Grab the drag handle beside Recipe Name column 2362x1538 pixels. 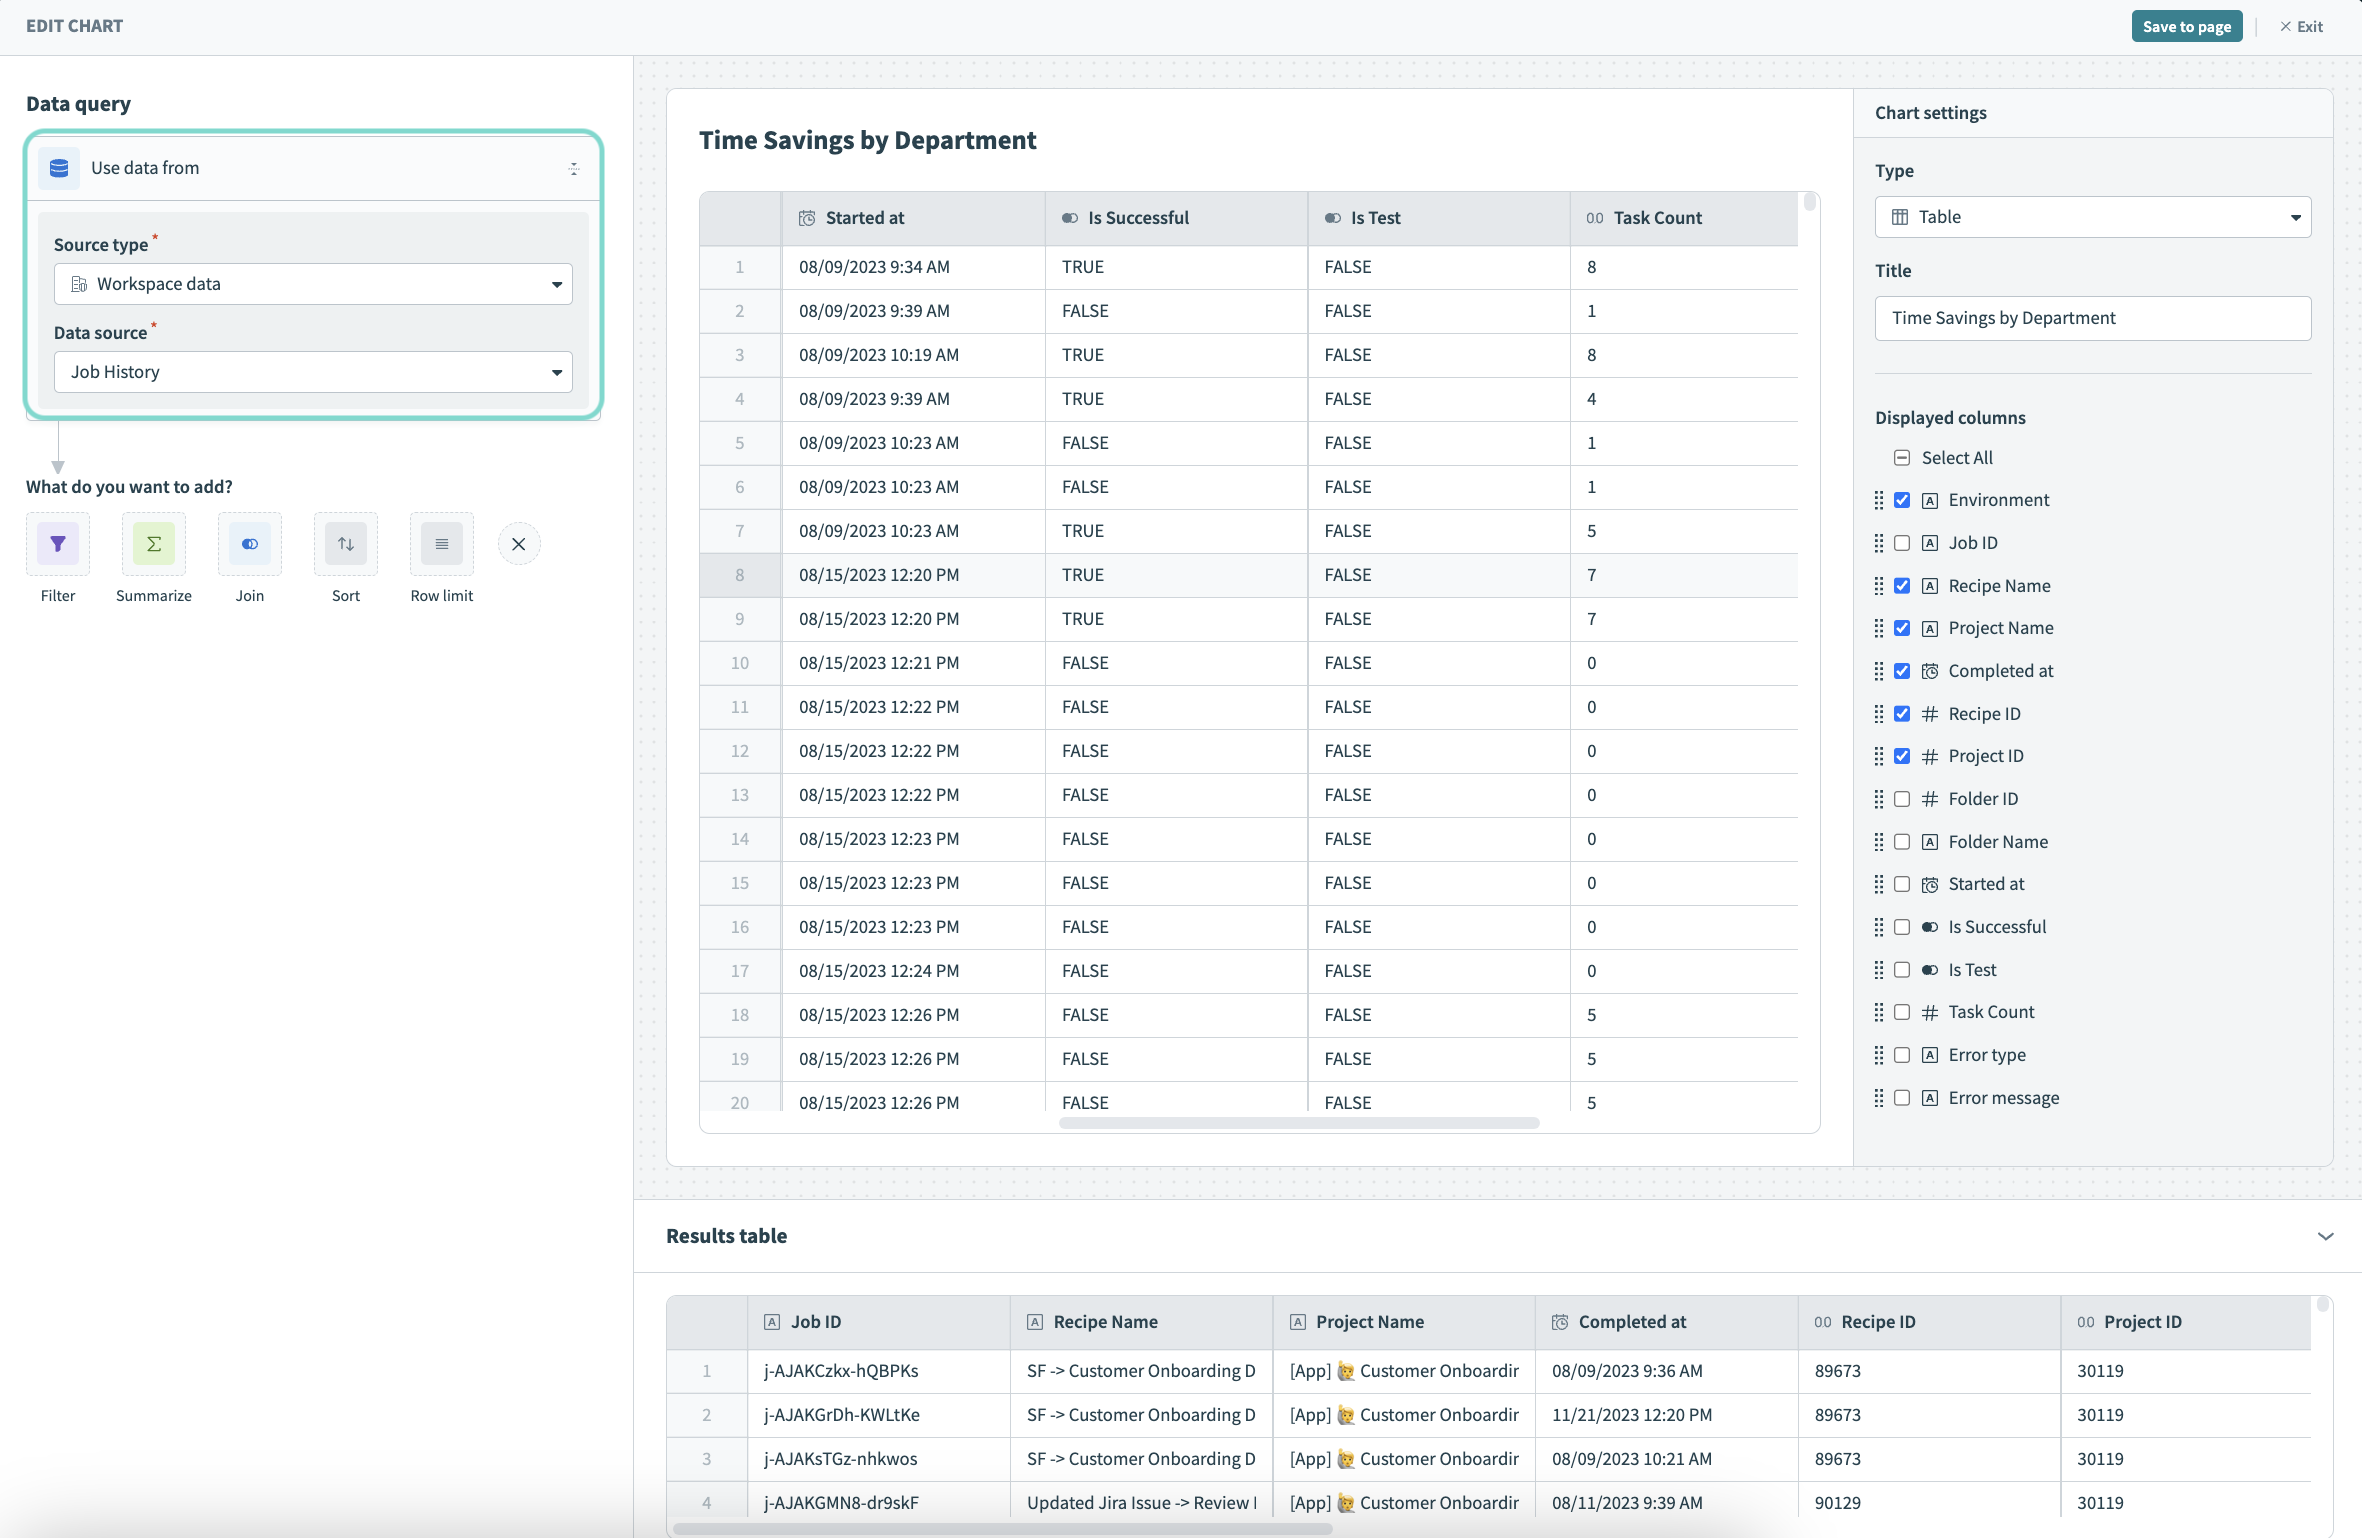[x=1879, y=585]
